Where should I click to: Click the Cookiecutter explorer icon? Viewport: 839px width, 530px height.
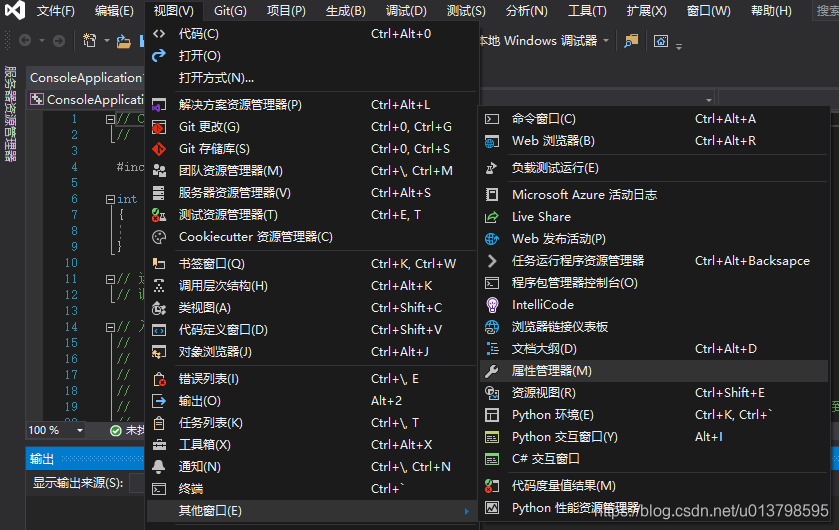(x=159, y=237)
